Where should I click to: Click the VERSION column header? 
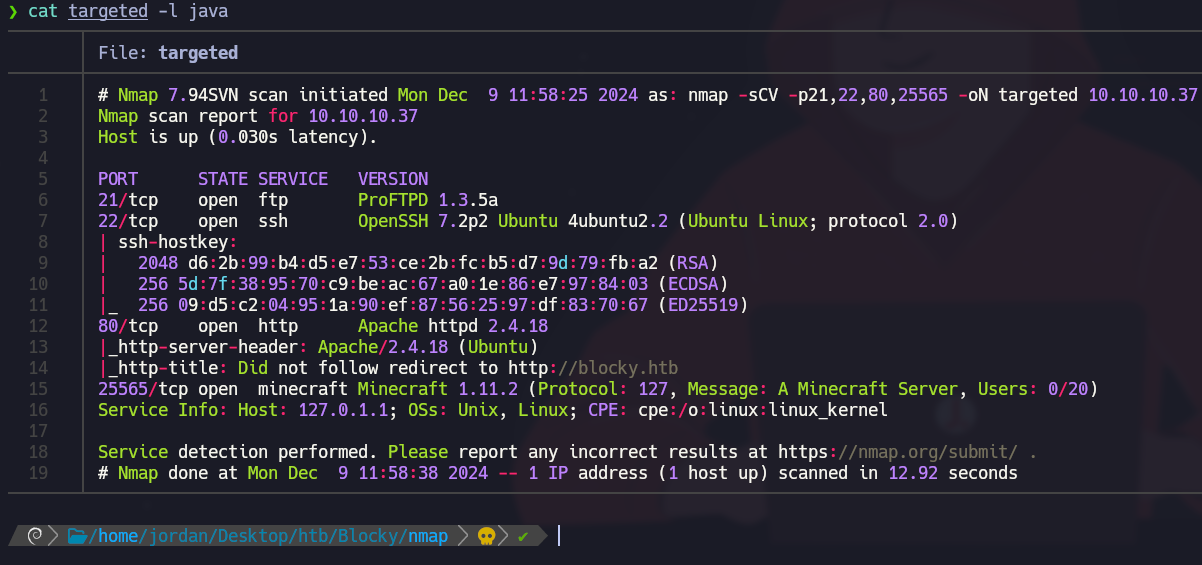coord(393,179)
